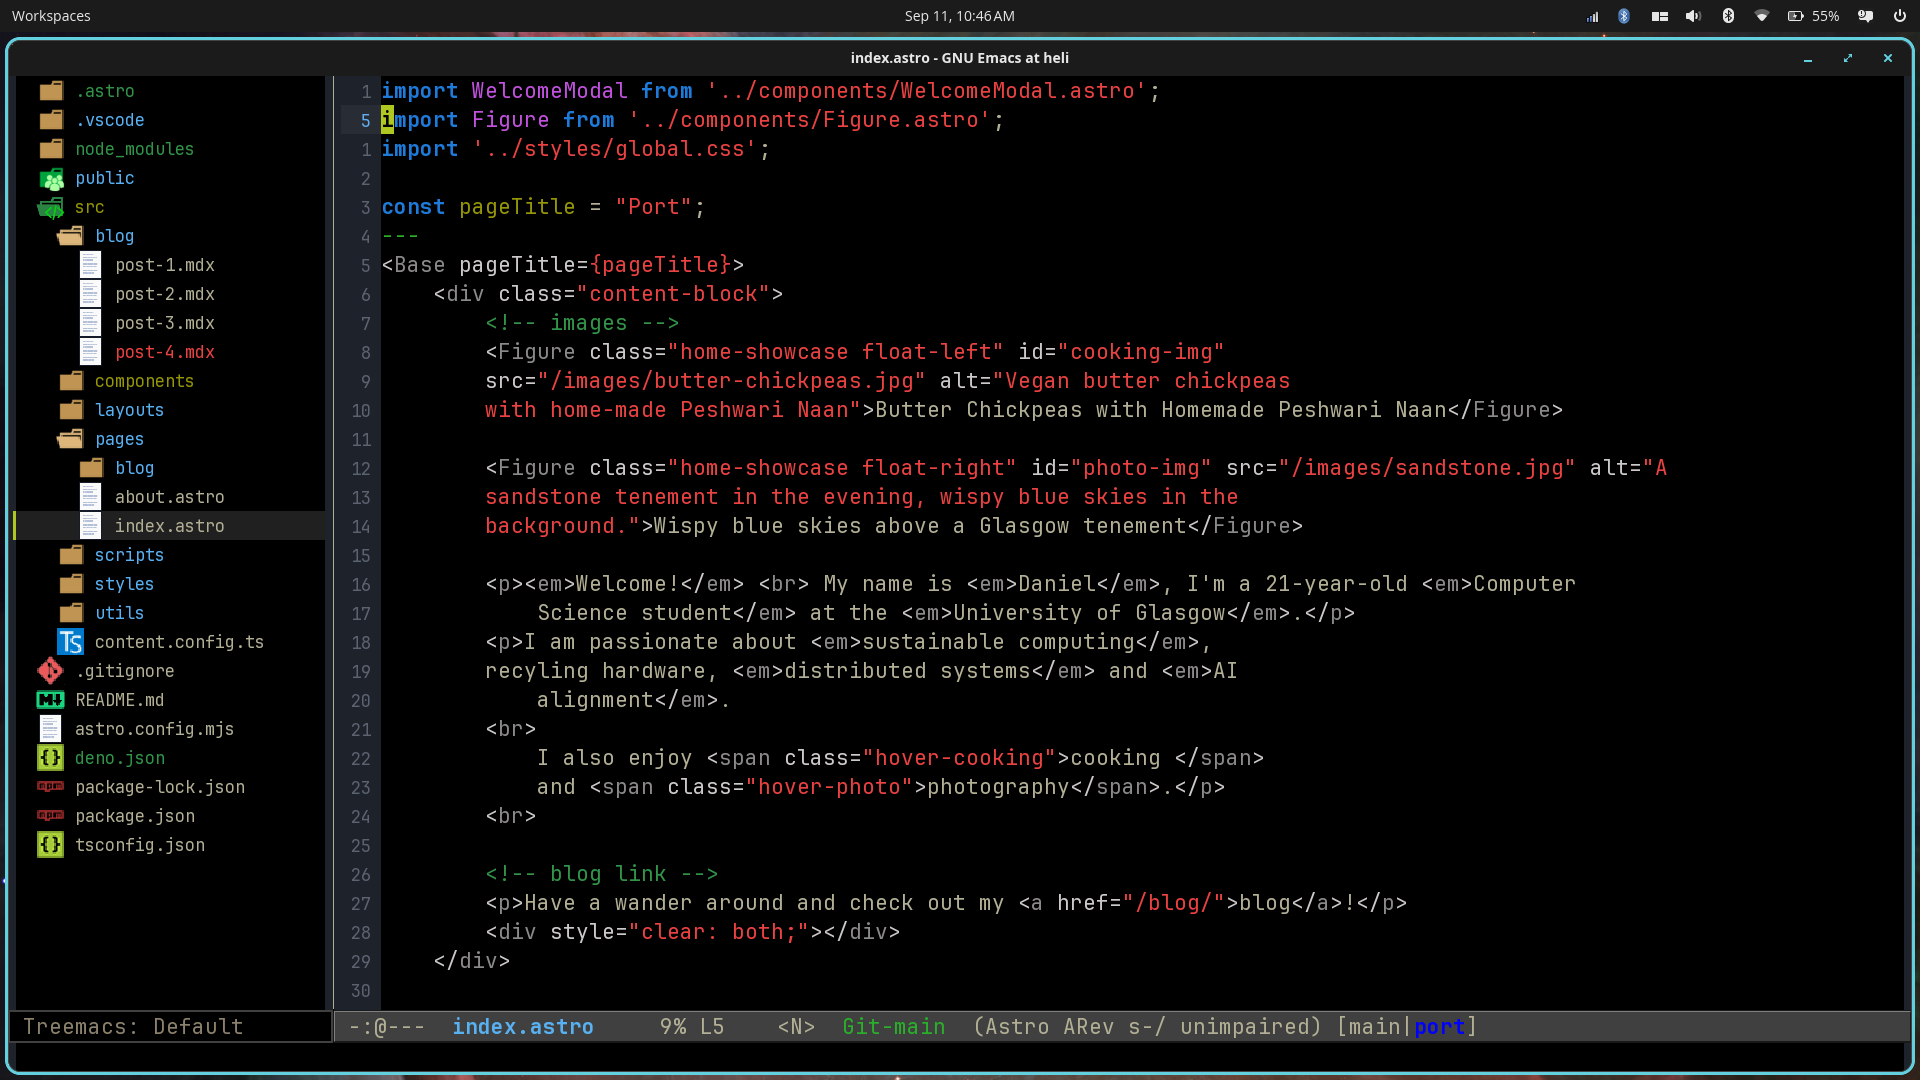Click the Git-main indicator in the mode line

pyautogui.click(x=893, y=1027)
